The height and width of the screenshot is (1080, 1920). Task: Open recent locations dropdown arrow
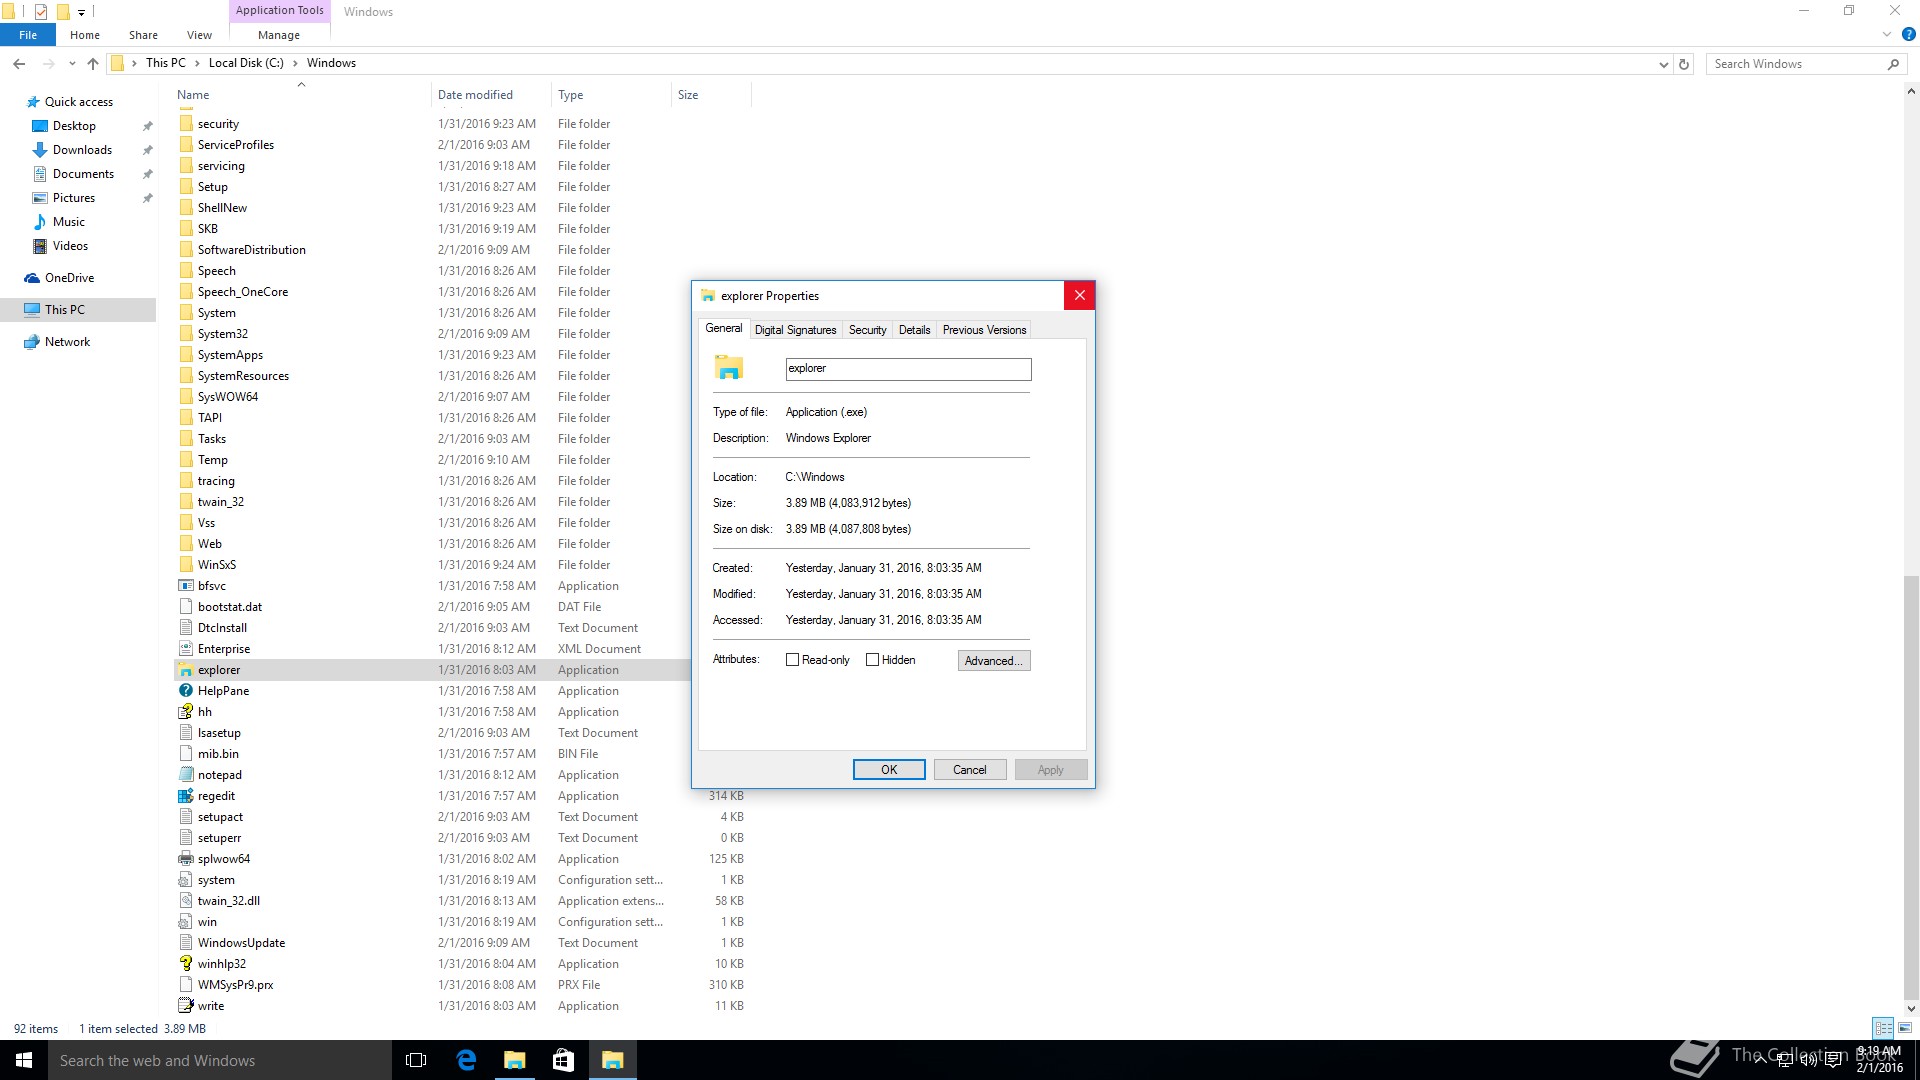72,64
